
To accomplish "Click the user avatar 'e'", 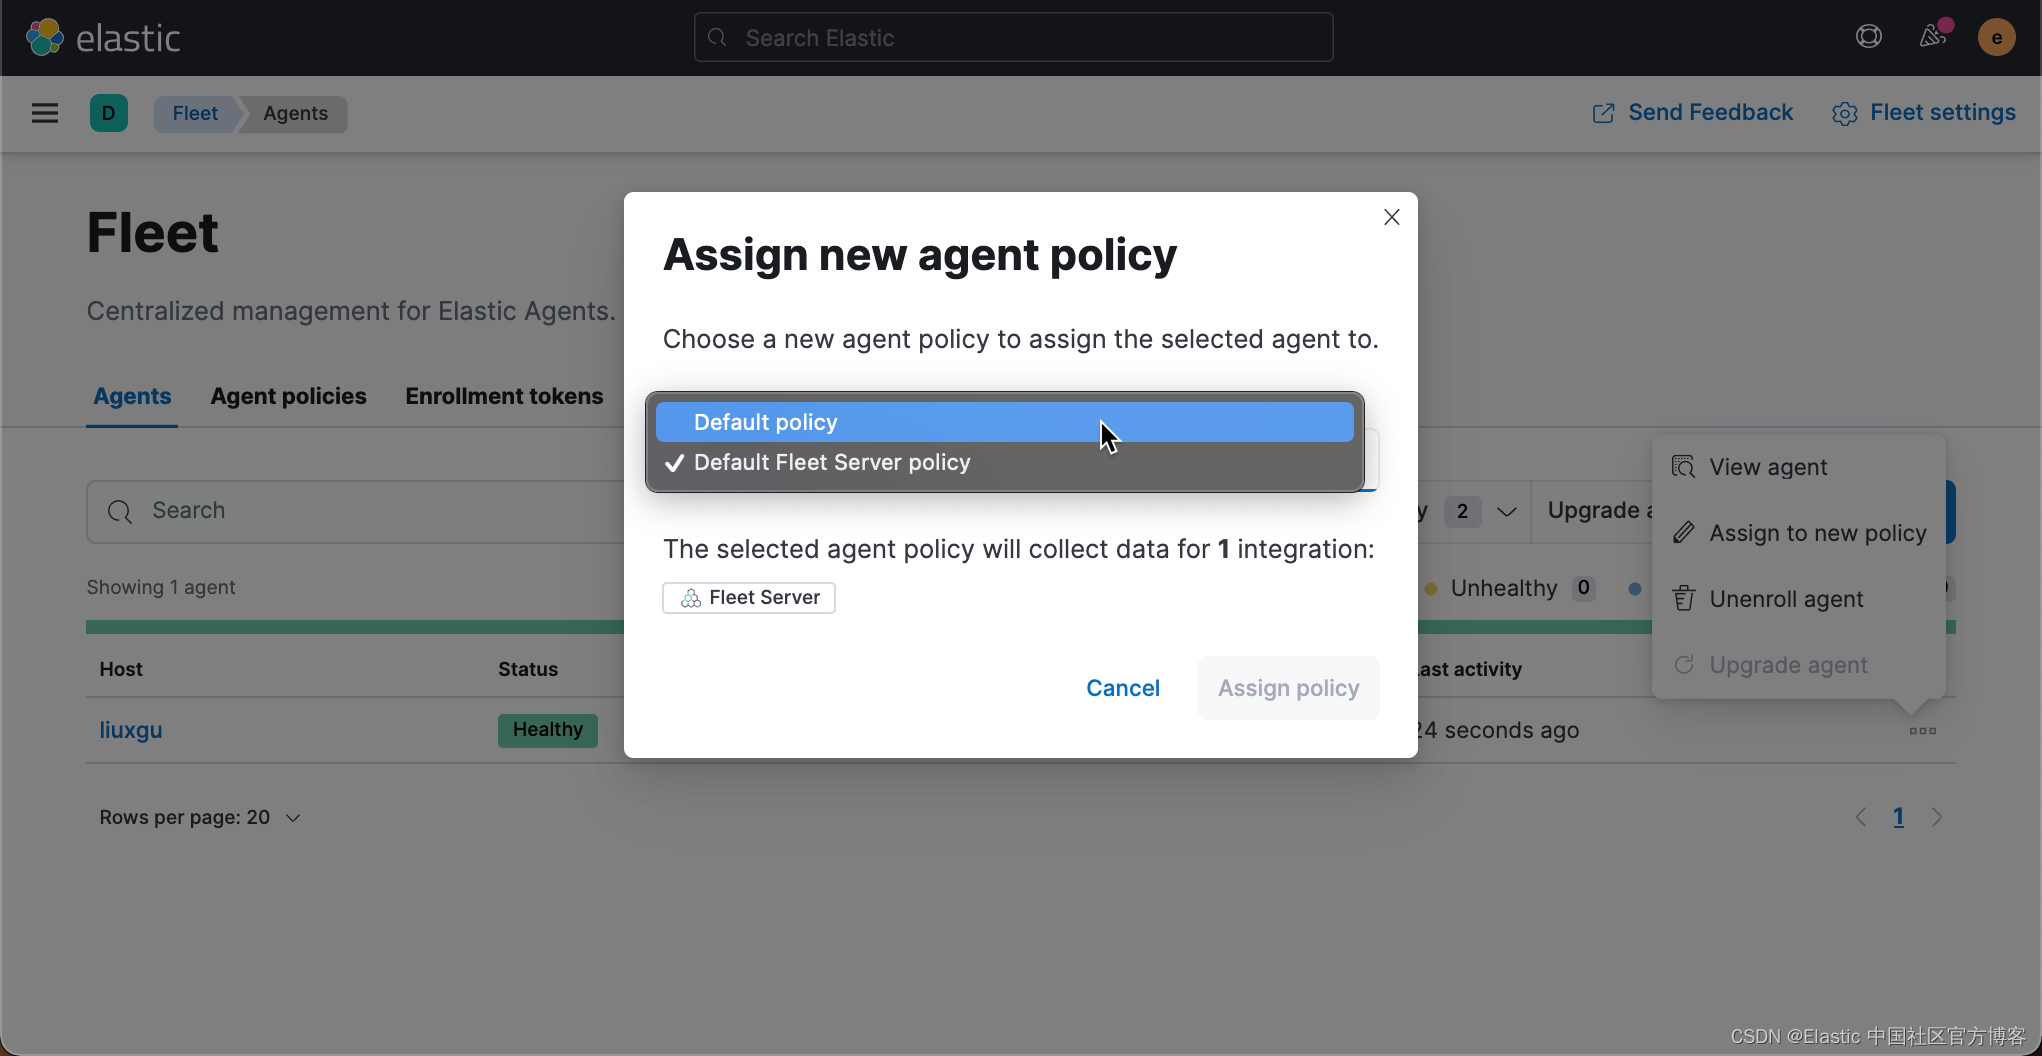I will [1996, 38].
